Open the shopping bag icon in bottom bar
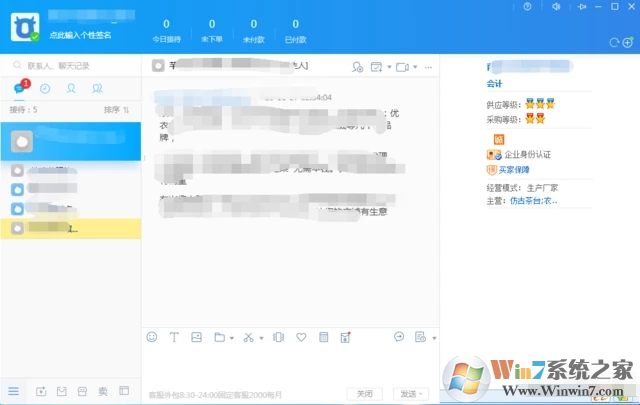 [x=62, y=392]
